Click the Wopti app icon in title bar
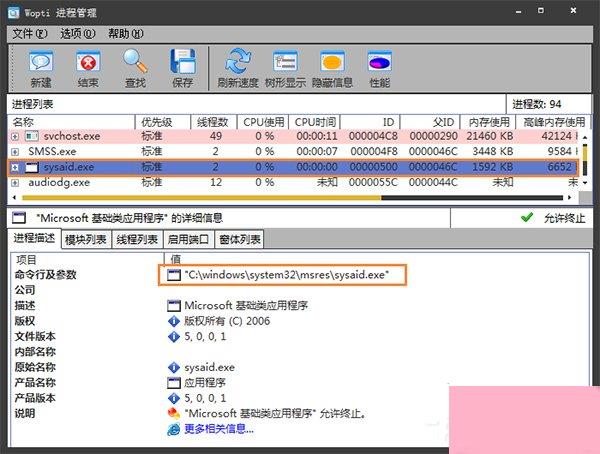600x454 pixels. (14, 13)
